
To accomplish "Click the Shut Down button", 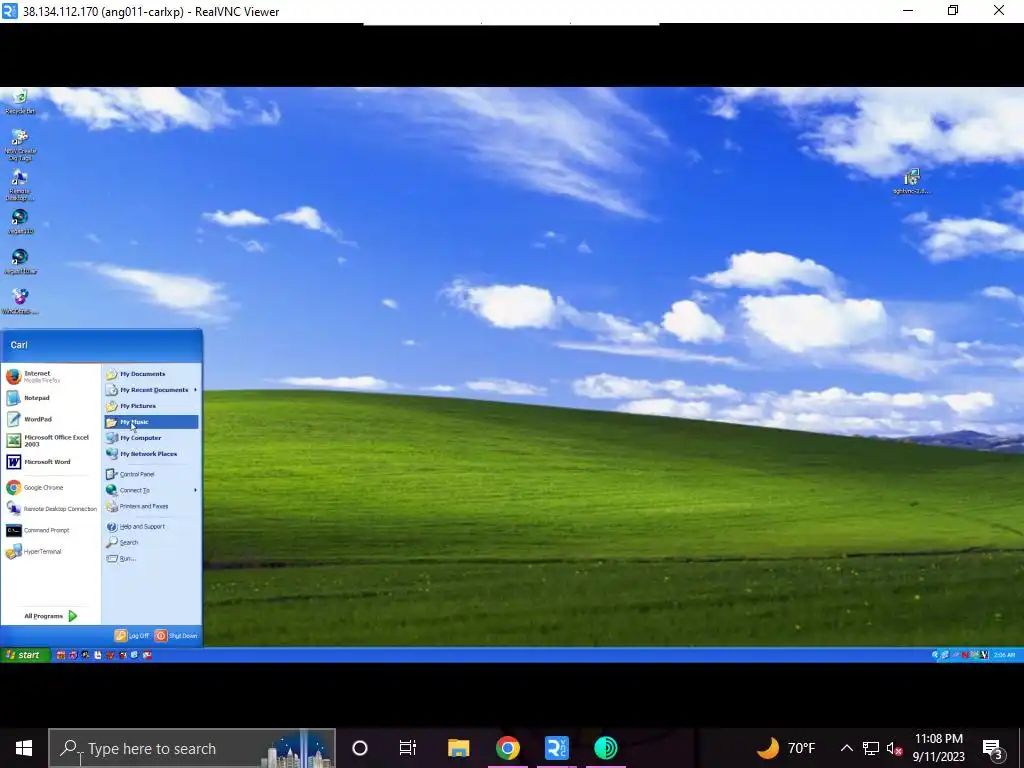I will 176,635.
